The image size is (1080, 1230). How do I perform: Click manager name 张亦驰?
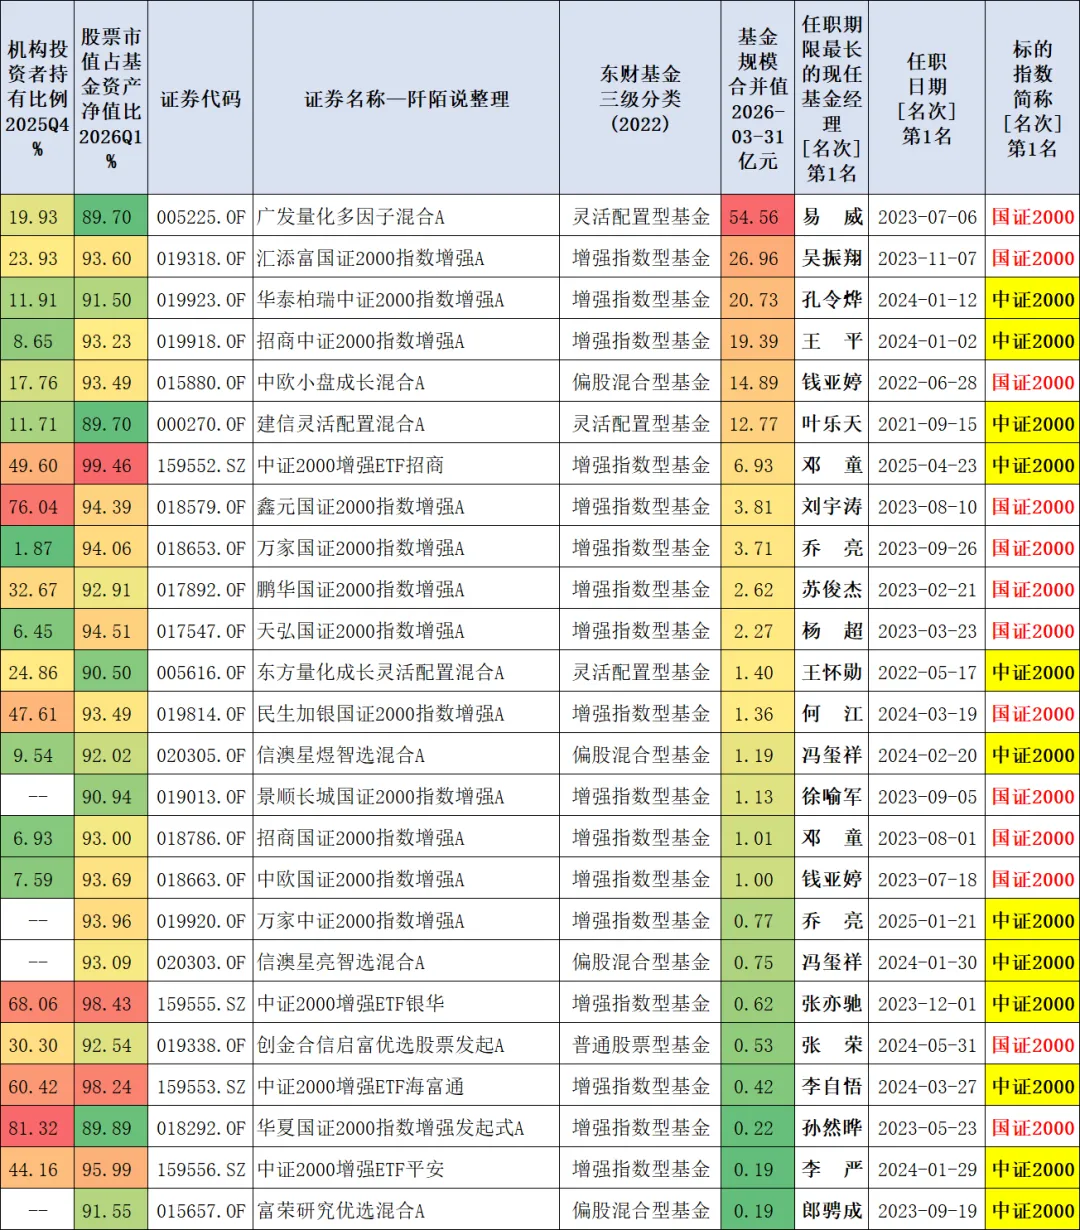832,1005
